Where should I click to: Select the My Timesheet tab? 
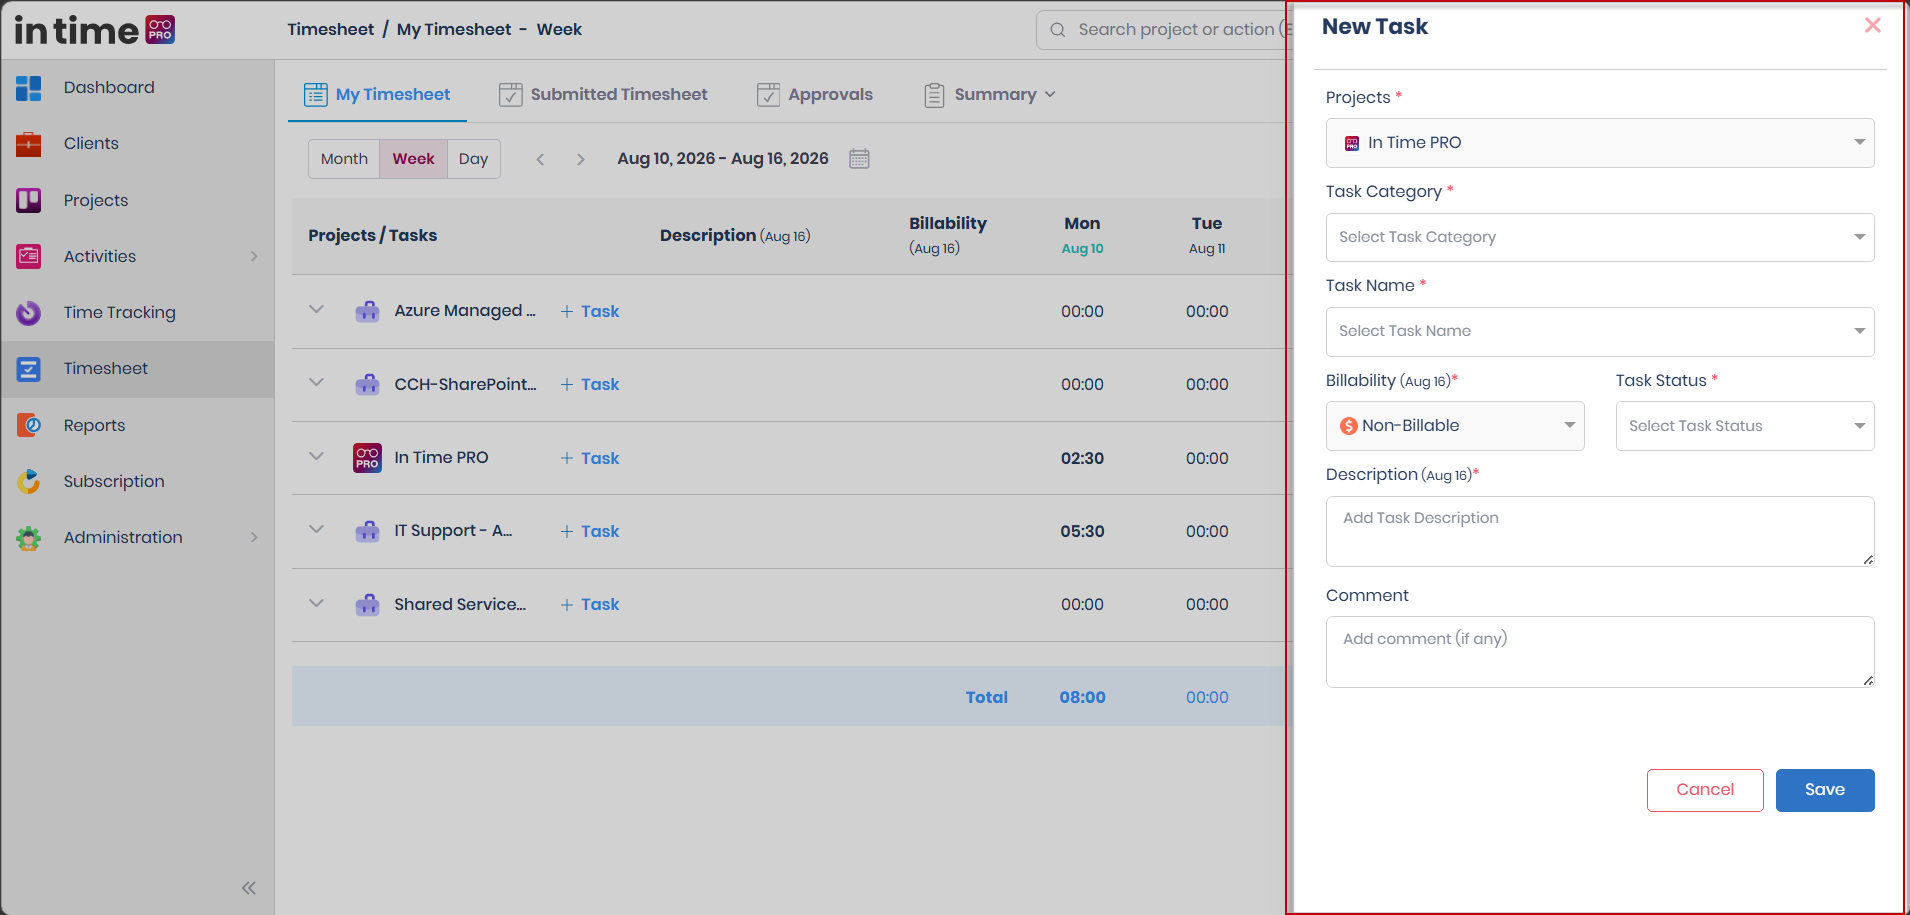(x=377, y=95)
